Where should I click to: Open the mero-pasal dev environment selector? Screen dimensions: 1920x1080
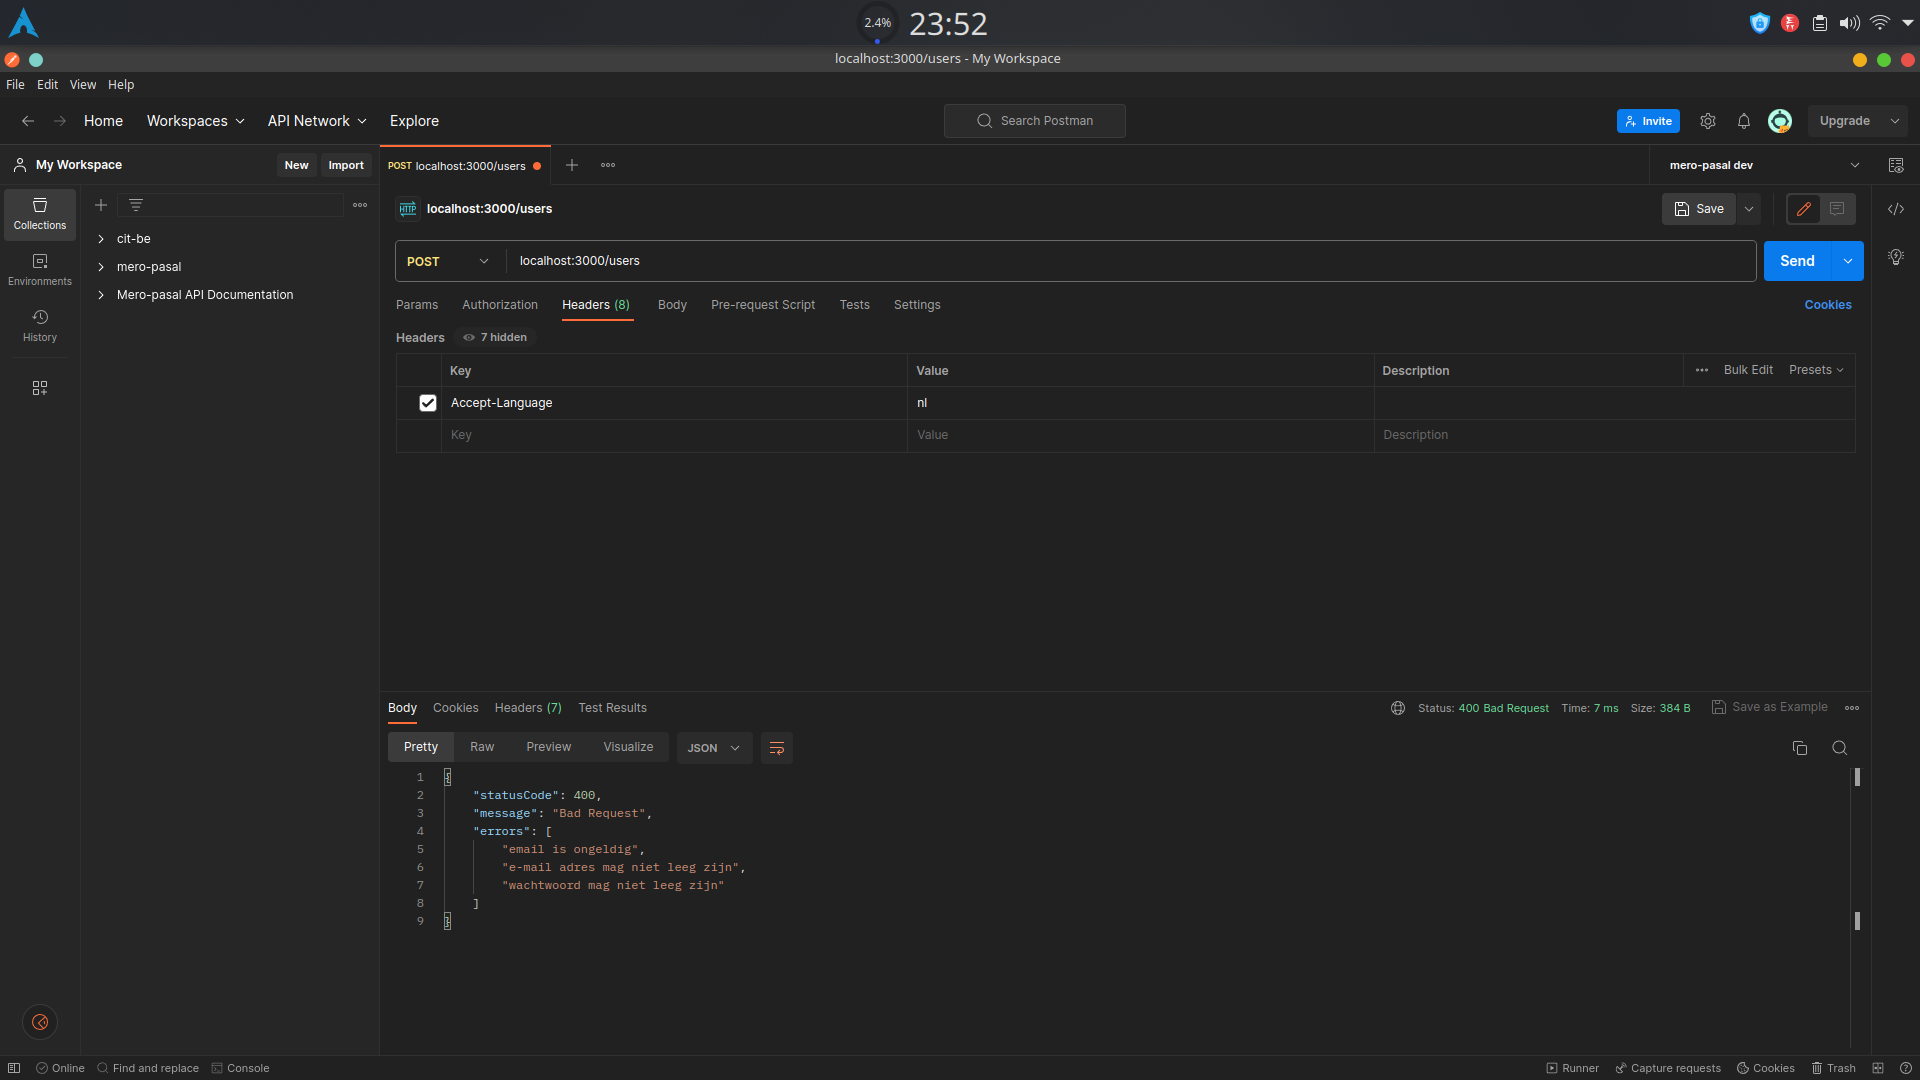[x=1764, y=165]
